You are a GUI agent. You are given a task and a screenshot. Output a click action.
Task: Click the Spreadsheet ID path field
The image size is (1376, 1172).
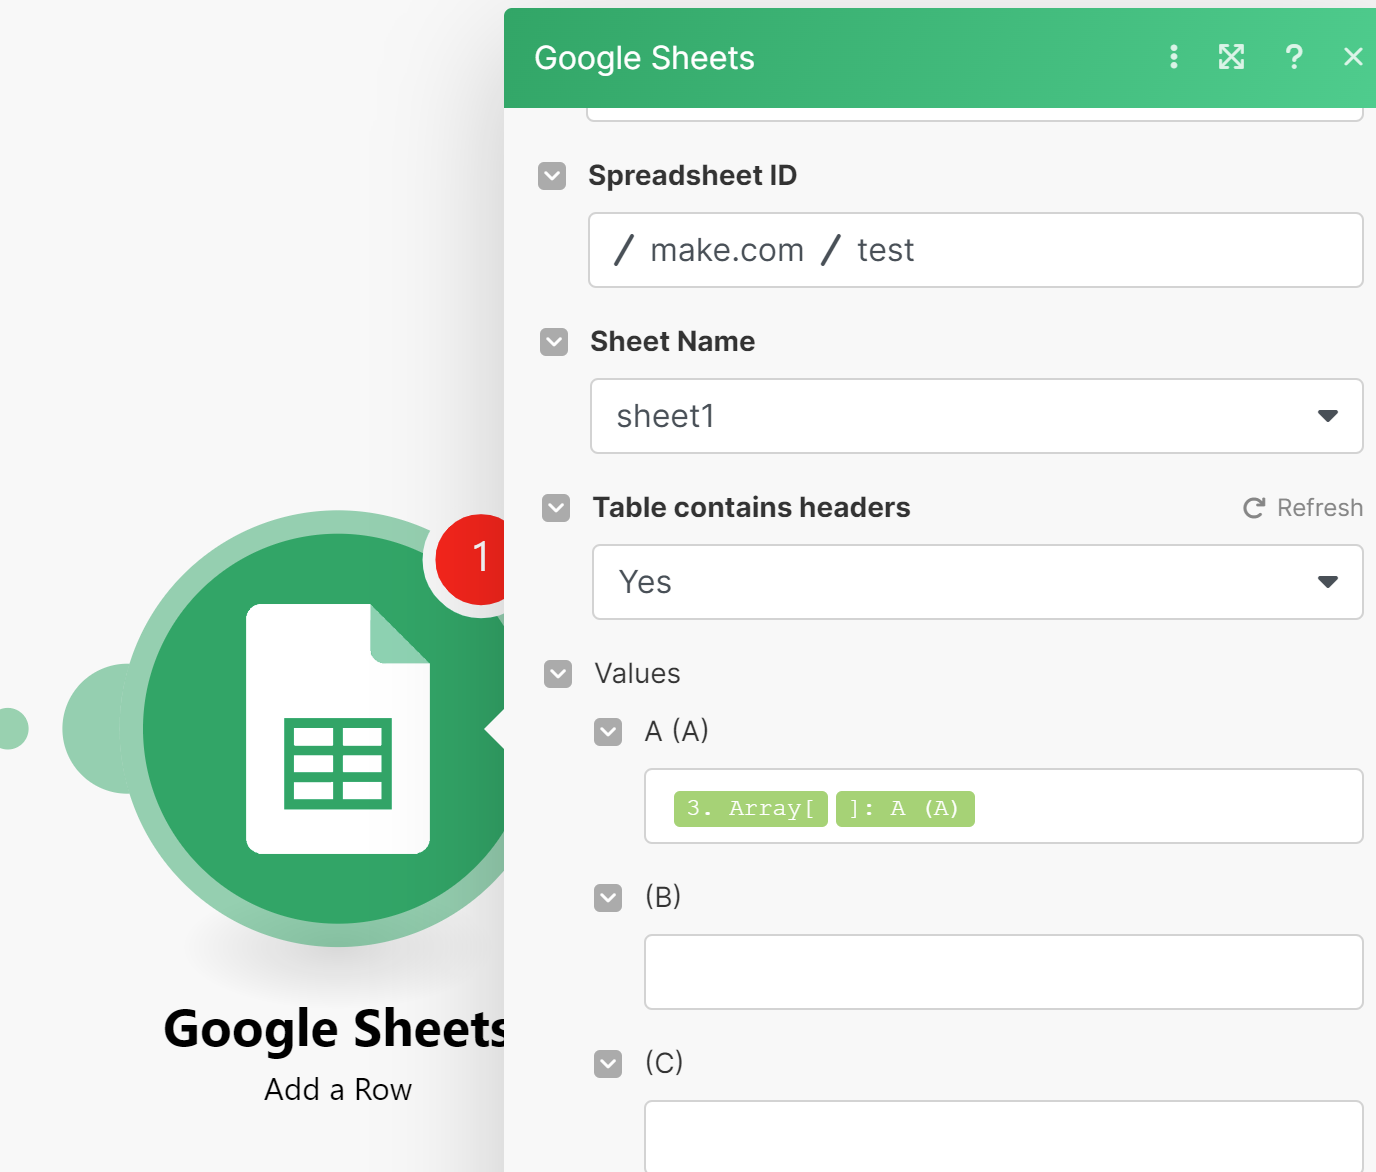(976, 250)
